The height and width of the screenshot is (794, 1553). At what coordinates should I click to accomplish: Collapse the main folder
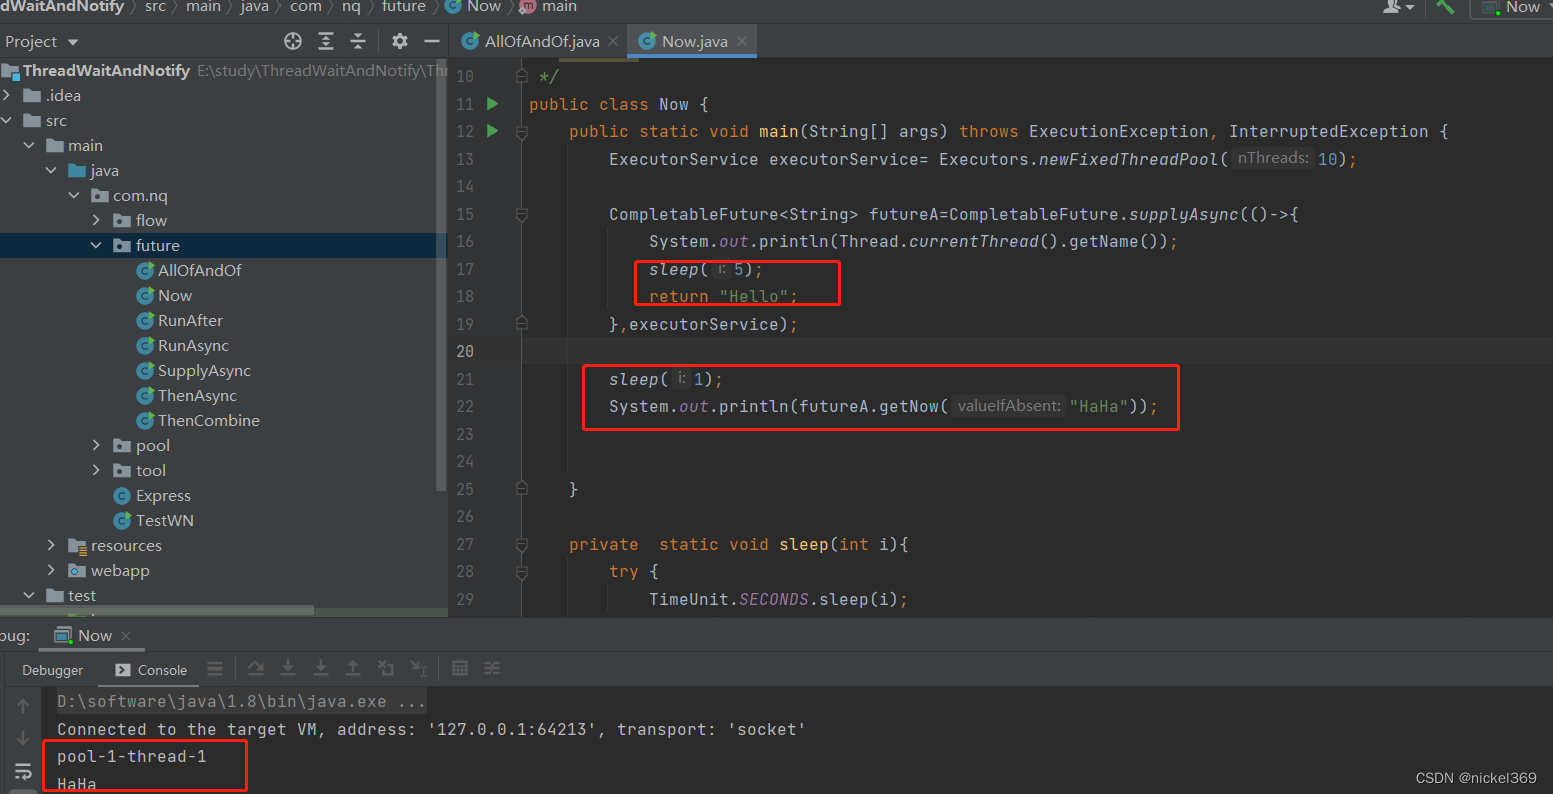29,146
